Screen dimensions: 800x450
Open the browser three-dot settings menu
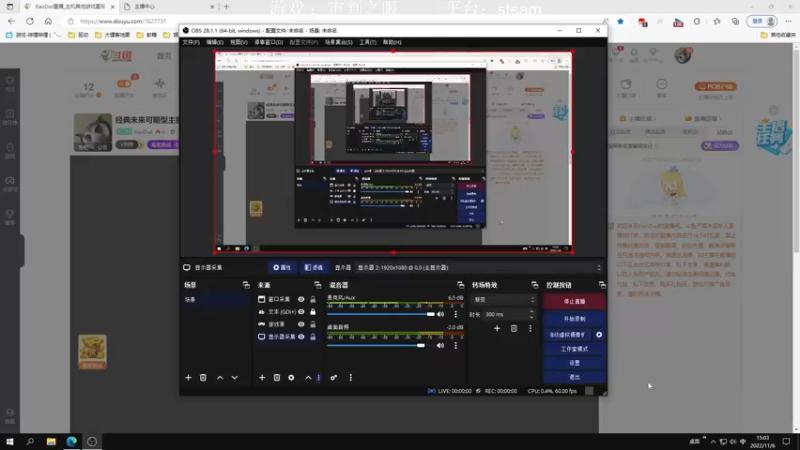tap(788, 21)
